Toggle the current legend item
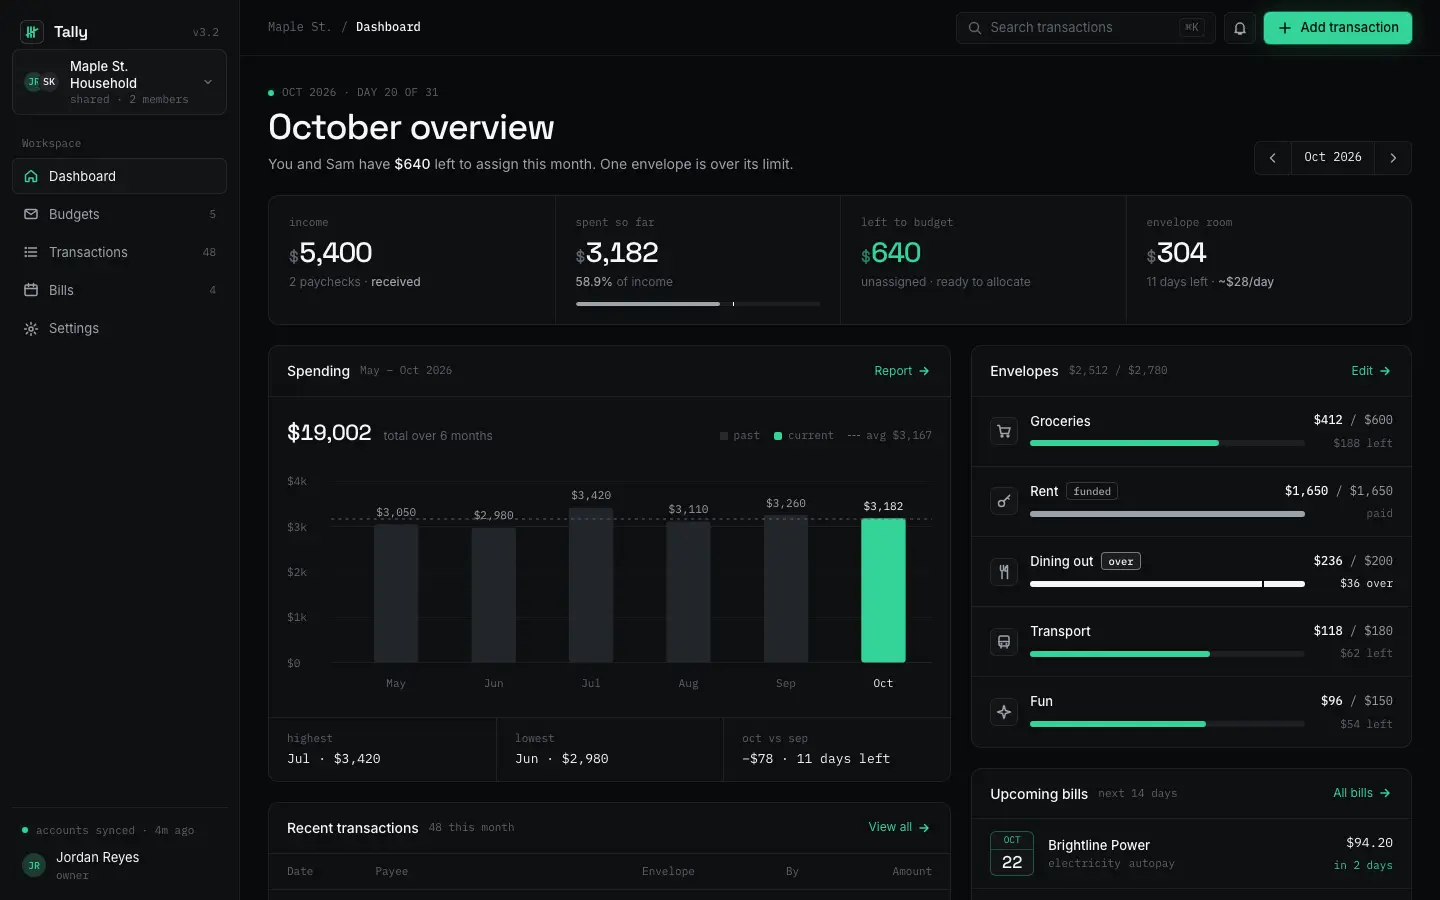Viewport: 1440px width, 900px height. pos(804,436)
